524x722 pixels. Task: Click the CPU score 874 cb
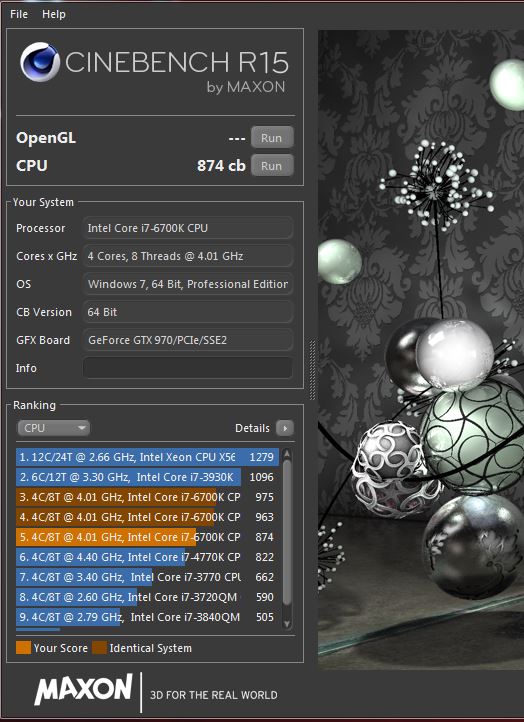click(x=221, y=166)
